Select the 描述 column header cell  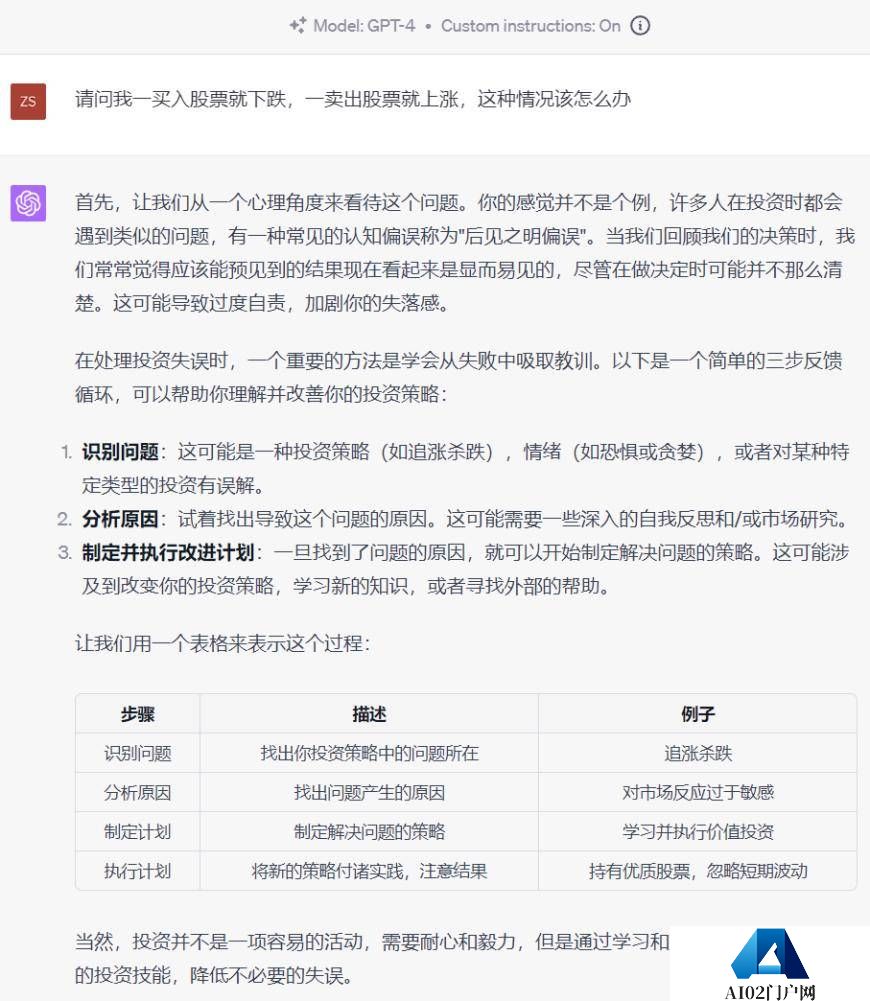(369, 713)
